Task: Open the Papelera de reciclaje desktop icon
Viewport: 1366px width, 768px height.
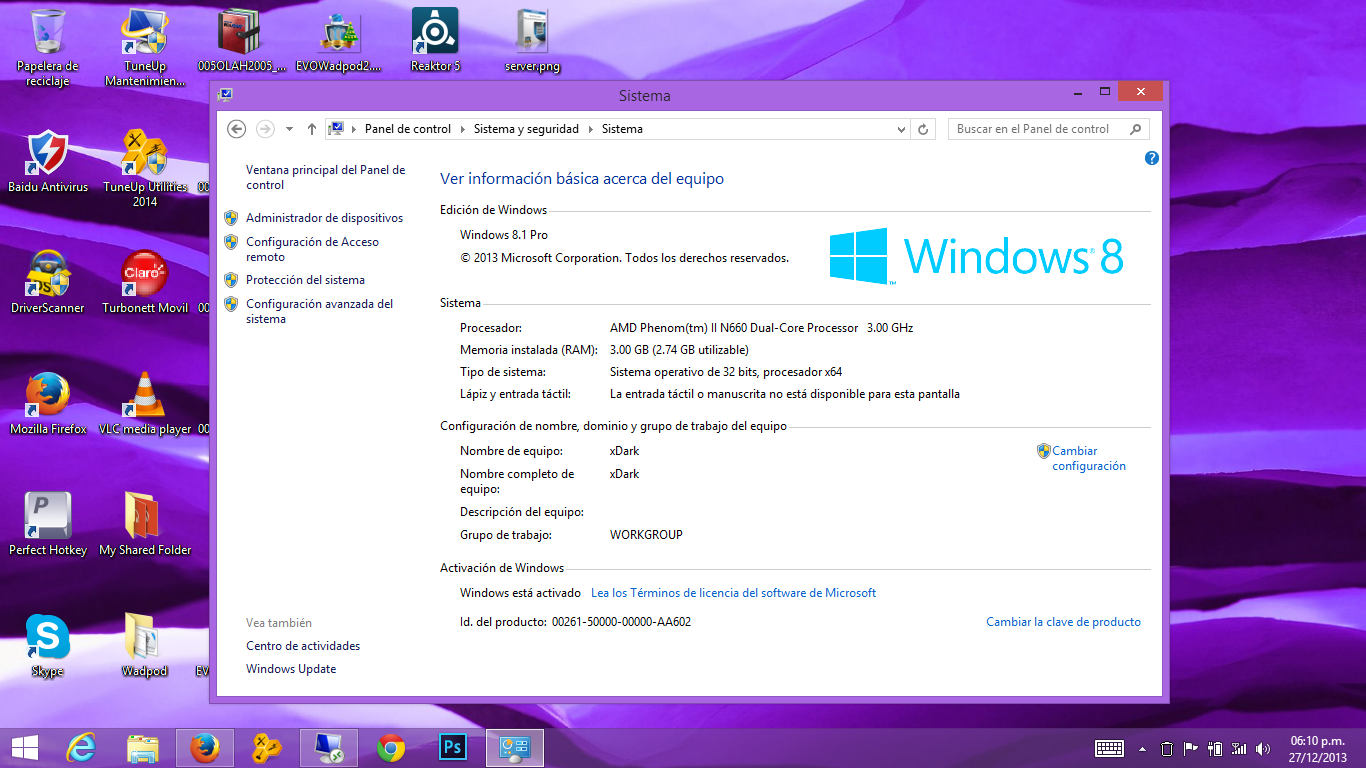Action: pos(47,47)
